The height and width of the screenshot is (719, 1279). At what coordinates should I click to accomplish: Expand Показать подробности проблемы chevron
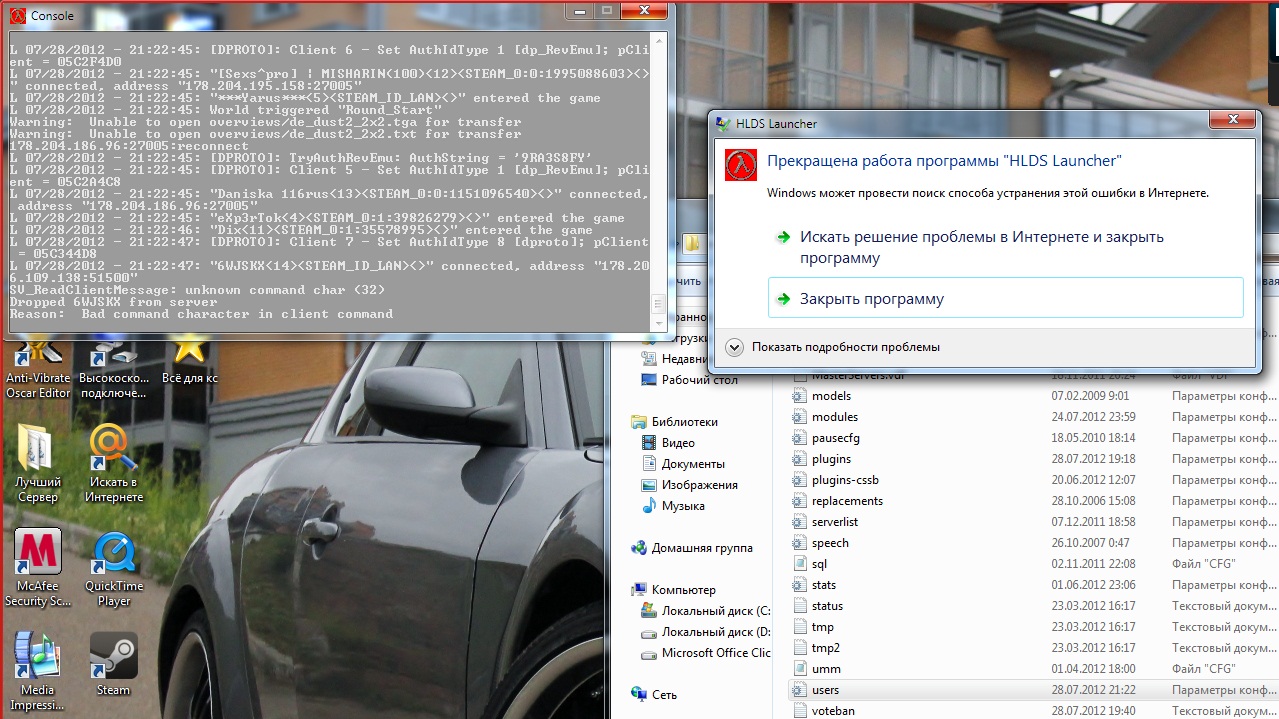click(x=735, y=347)
